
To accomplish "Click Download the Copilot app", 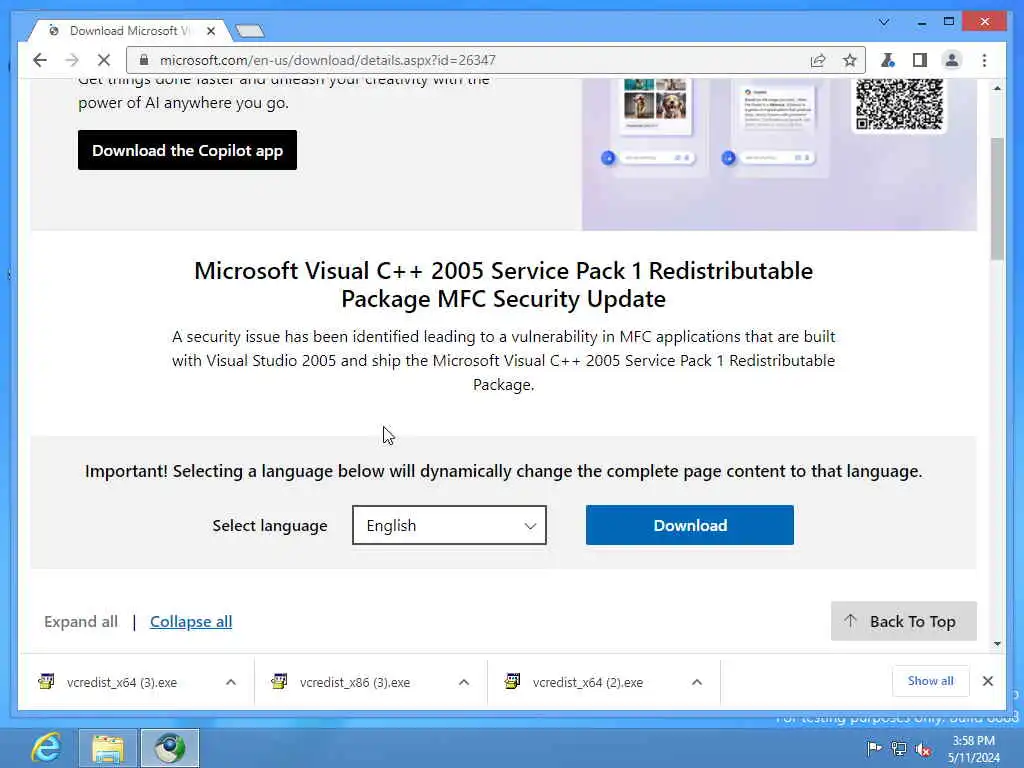I will (x=187, y=150).
